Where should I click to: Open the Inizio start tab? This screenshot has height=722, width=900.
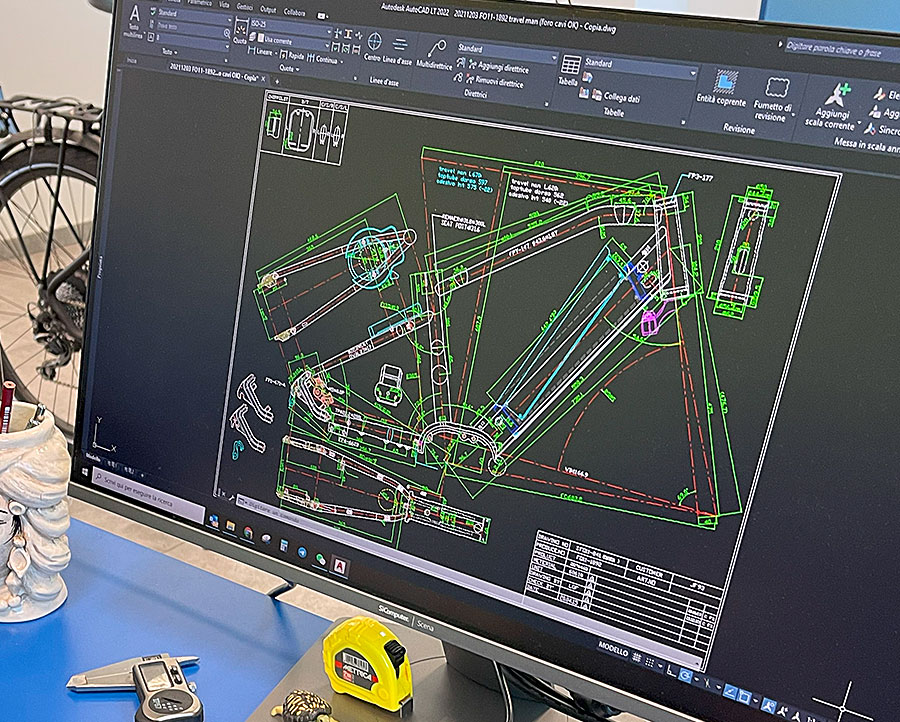(x=133, y=60)
